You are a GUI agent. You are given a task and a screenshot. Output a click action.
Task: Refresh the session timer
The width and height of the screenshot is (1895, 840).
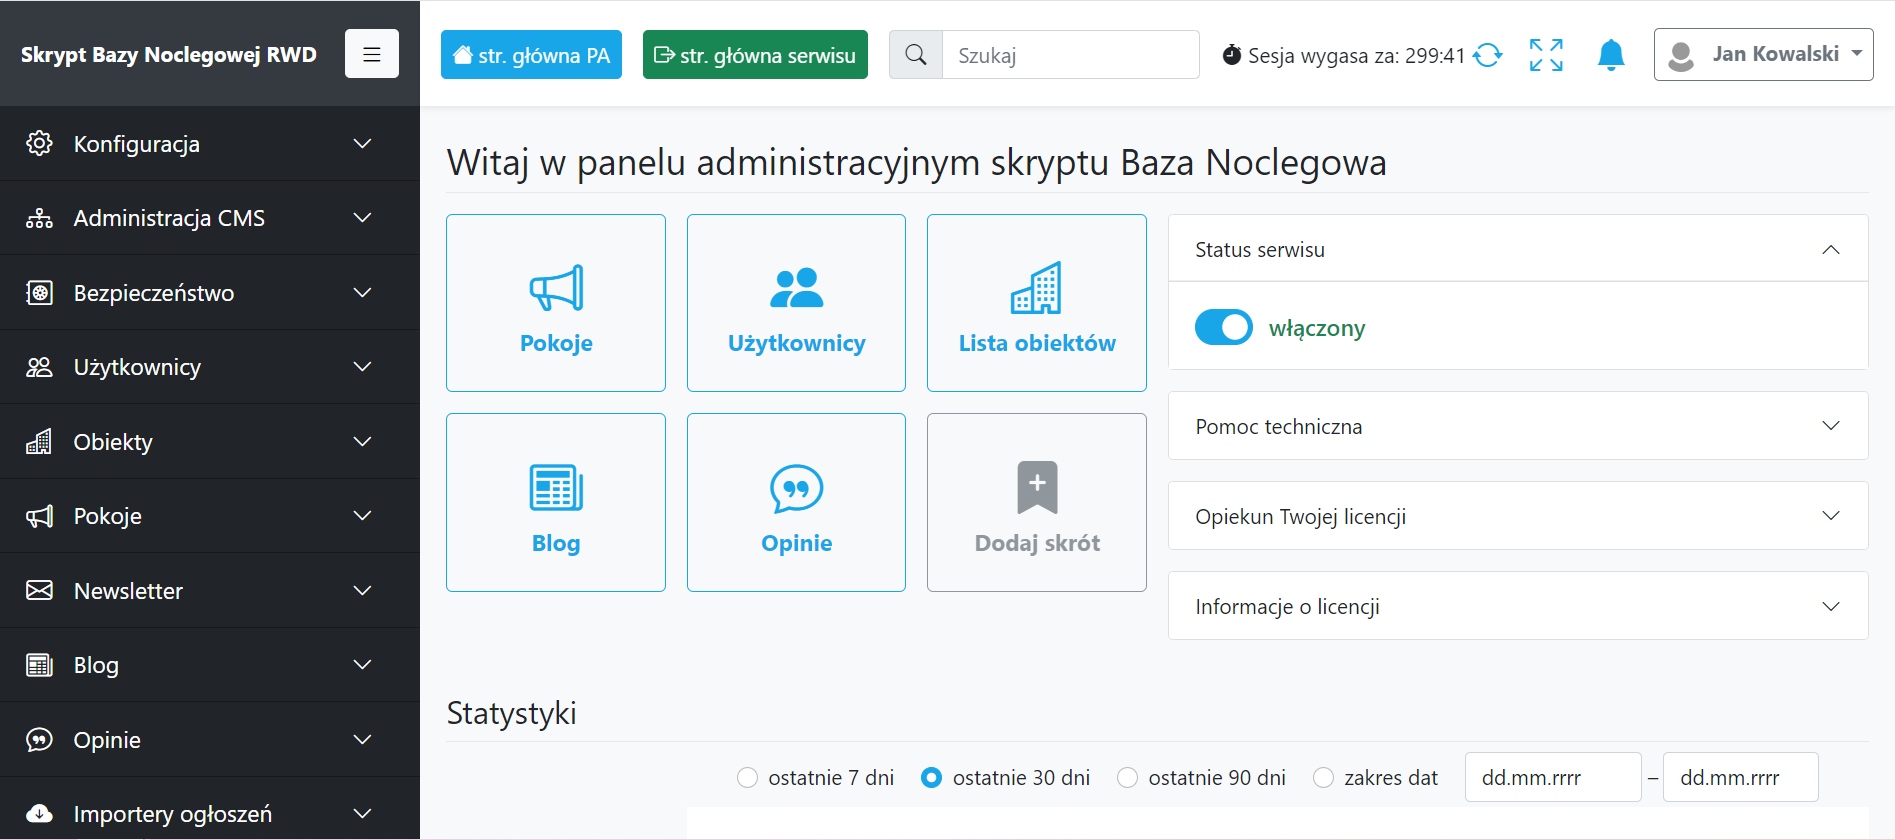coord(1488,55)
